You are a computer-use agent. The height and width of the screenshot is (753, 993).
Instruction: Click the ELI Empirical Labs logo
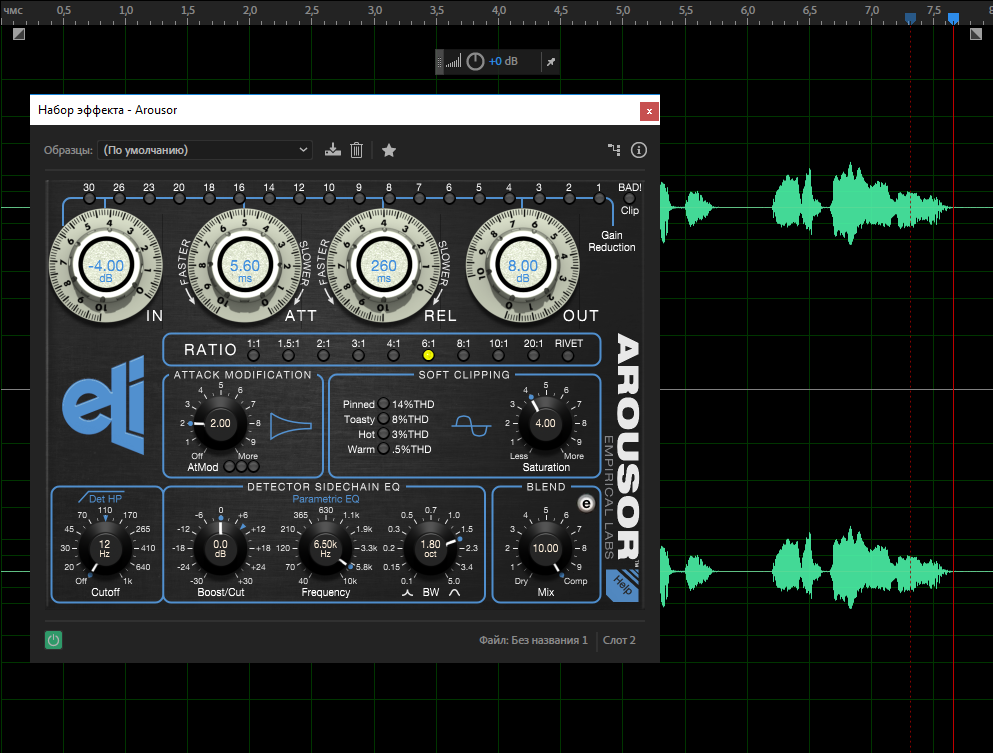(104, 405)
